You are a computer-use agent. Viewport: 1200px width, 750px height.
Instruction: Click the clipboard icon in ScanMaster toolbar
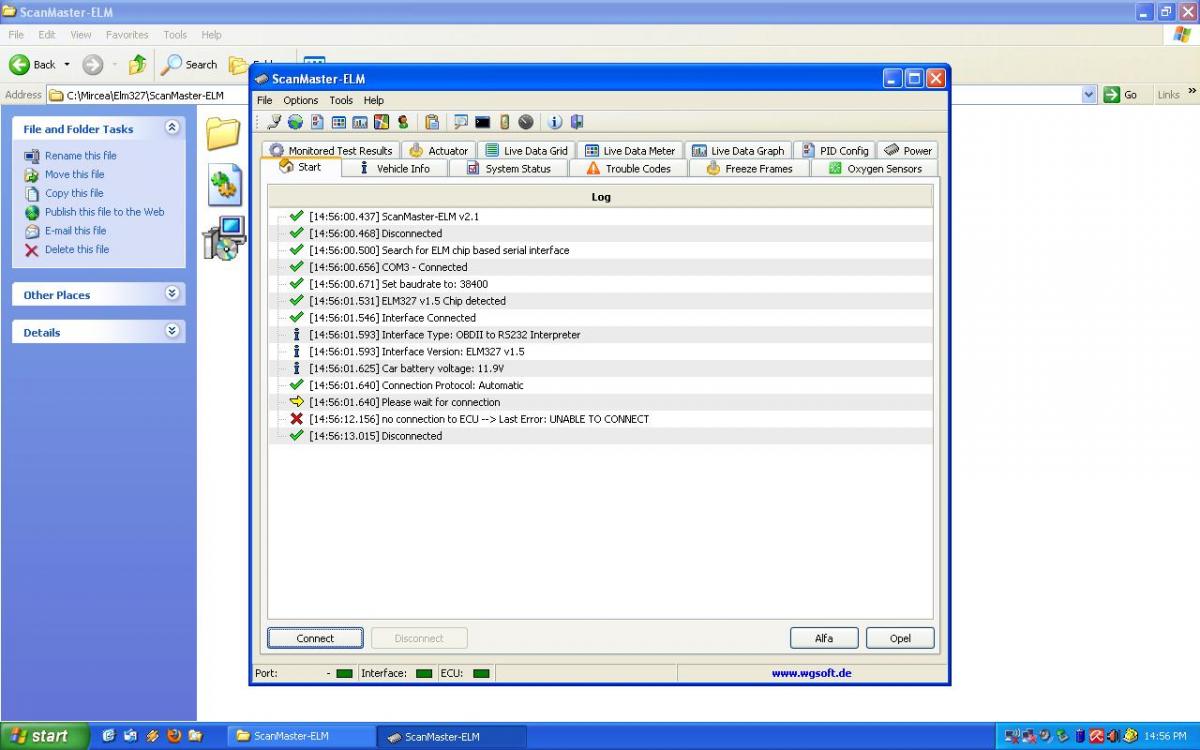click(x=432, y=123)
